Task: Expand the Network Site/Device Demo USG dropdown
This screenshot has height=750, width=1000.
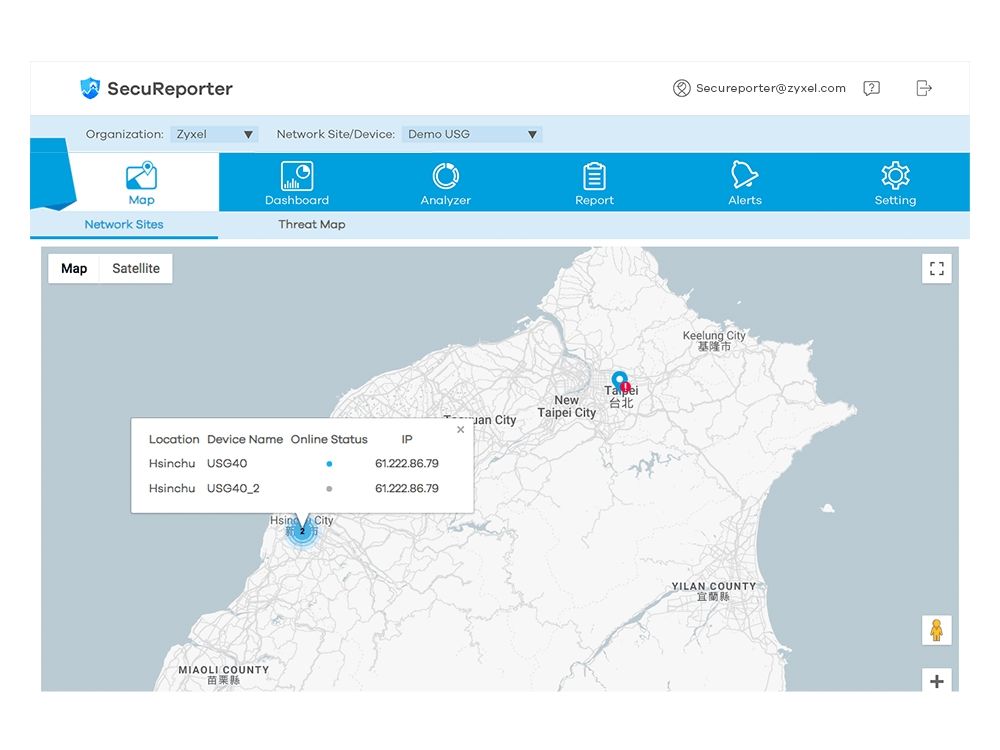Action: tap(472, 135)
